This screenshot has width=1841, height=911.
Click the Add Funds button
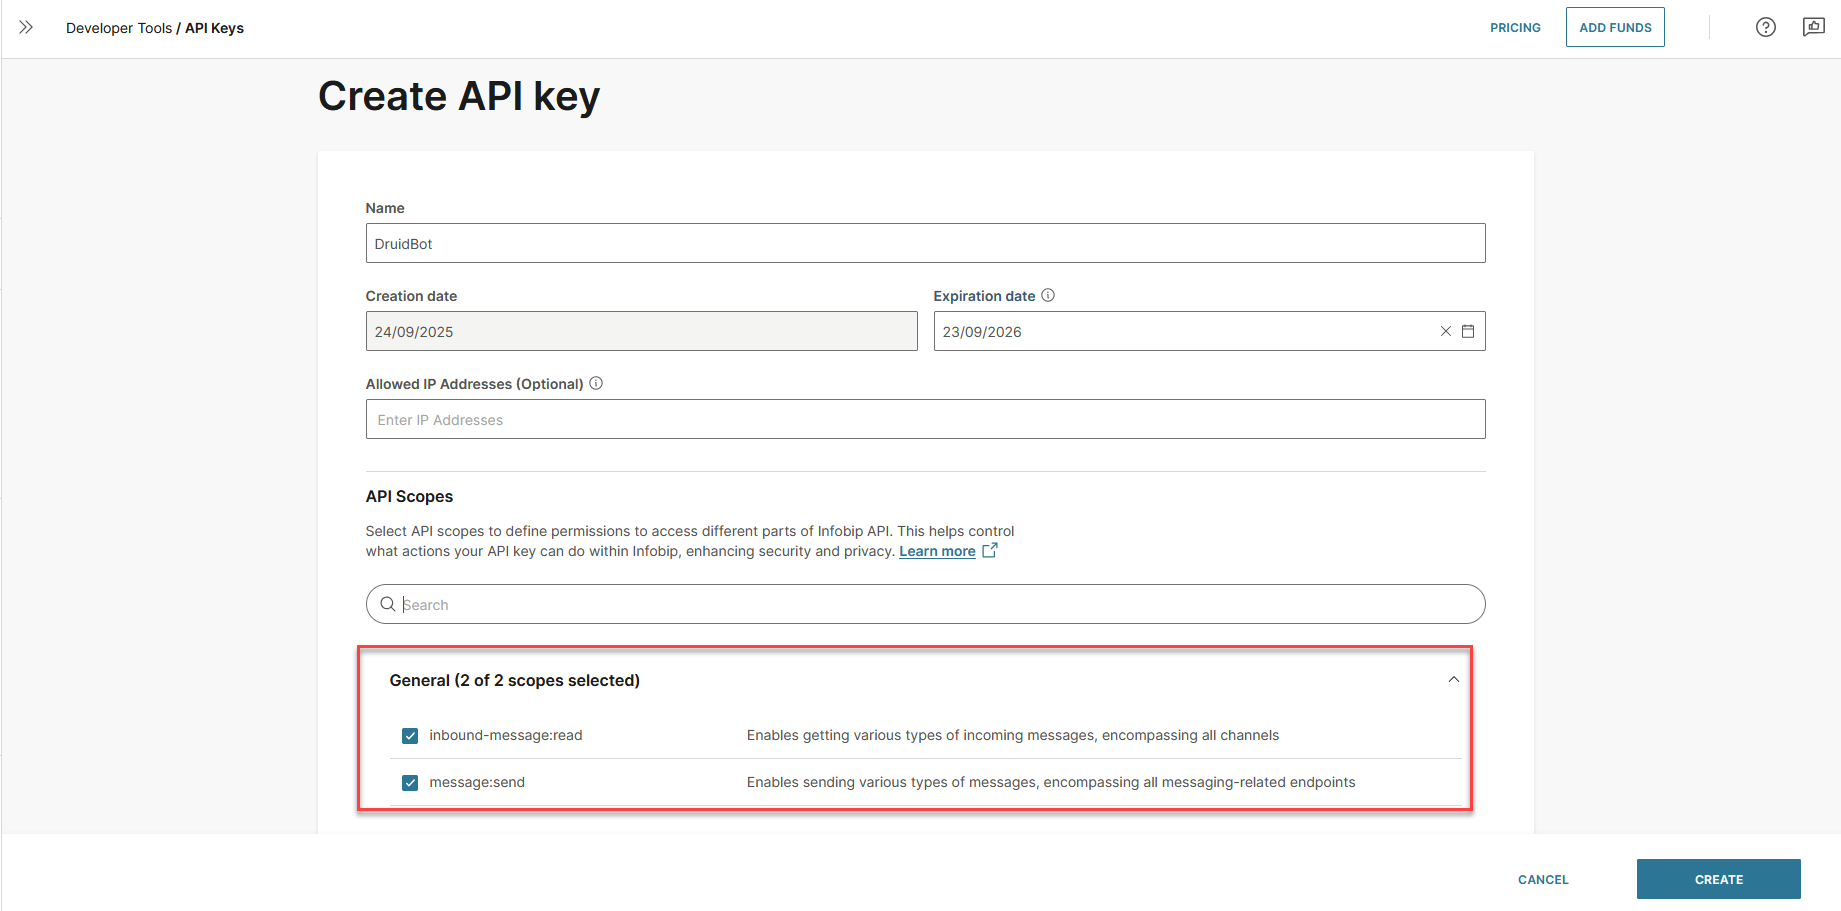point(1615,28)
